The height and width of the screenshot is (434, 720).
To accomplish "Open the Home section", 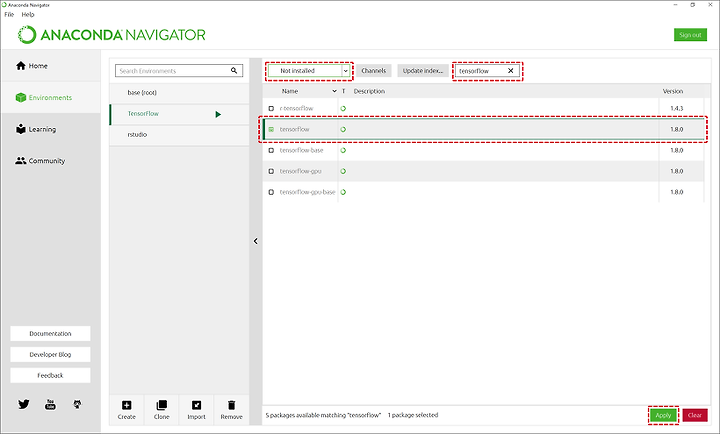I will tap(51, 66).
